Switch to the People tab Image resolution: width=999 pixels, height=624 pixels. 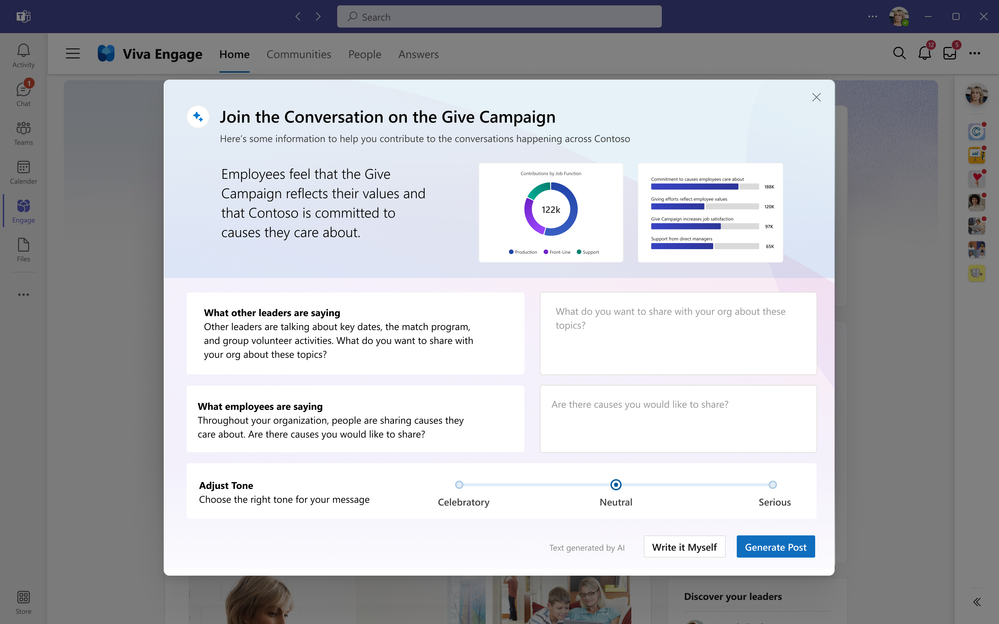[x=364, y=54]
